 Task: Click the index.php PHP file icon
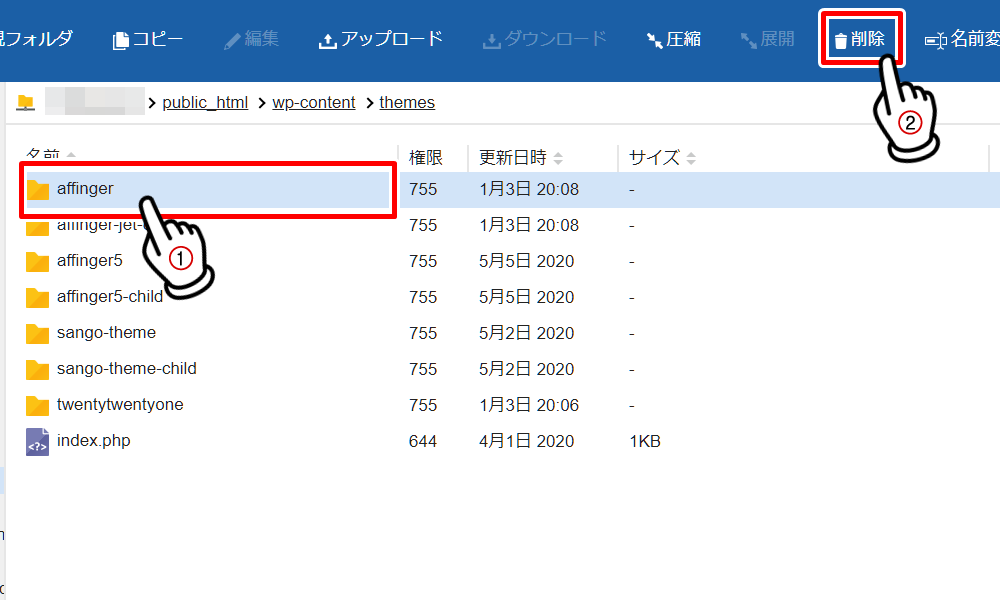[38, 442]
